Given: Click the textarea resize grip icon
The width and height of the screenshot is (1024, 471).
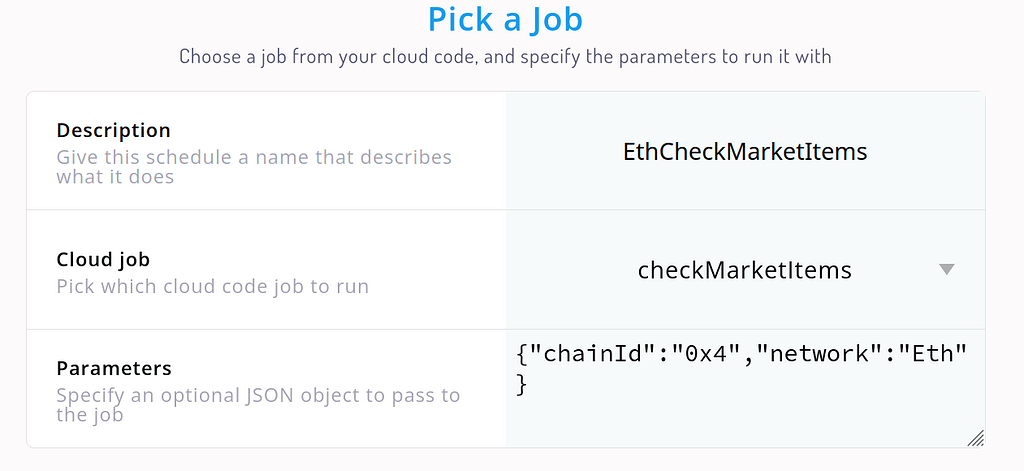Looking at the screenshot, I should click(976, 438).
